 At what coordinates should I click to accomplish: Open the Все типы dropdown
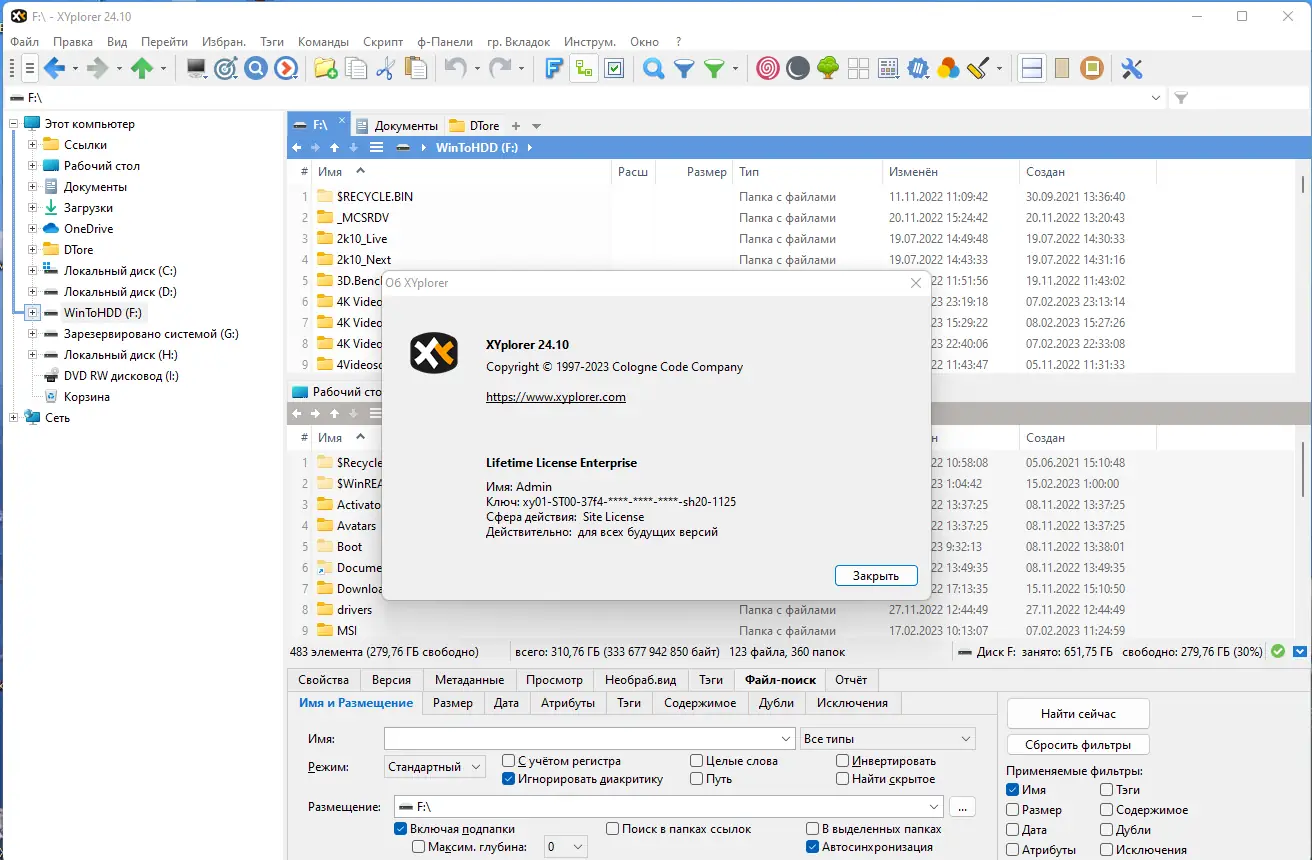click(887, 737)
